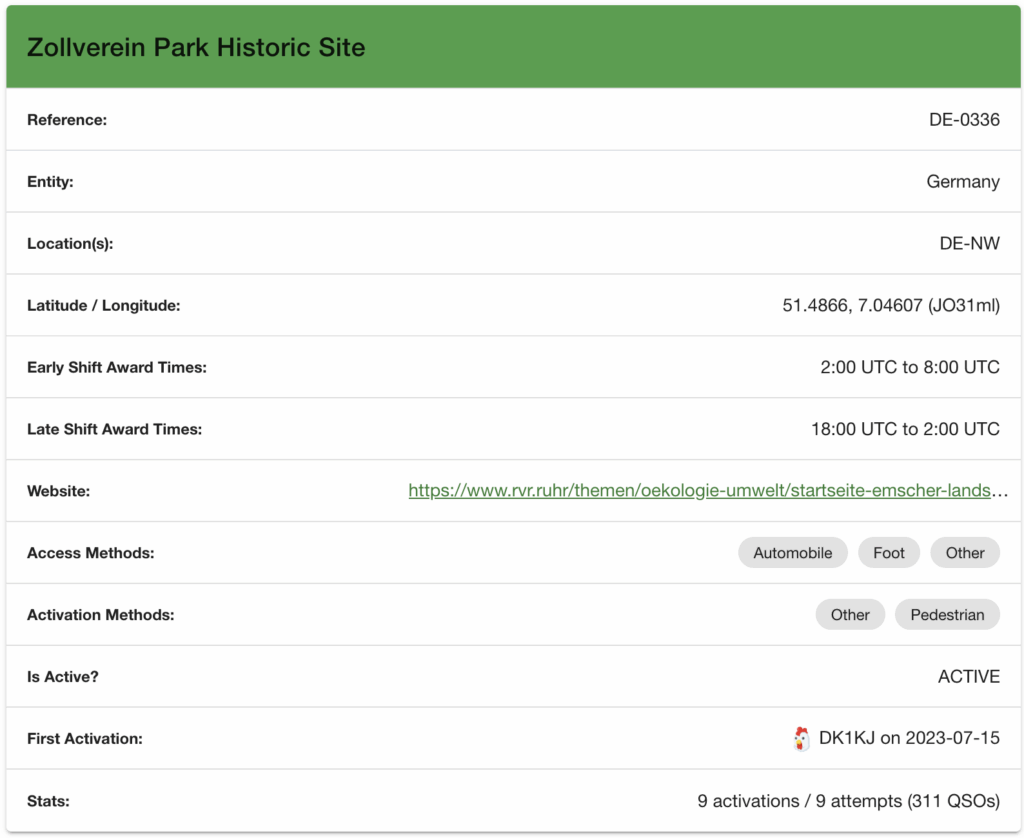Click DK1KJ on 2023-07-15 text
Image resolution: width=1024 pixels, height=838 pixels.
point(909,738)
